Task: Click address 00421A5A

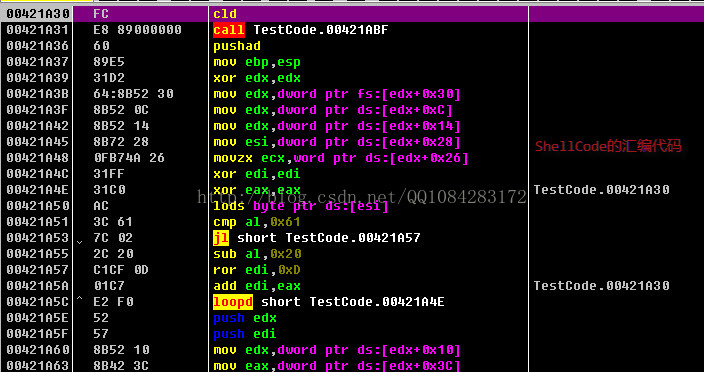Action: tap(38, 286)
